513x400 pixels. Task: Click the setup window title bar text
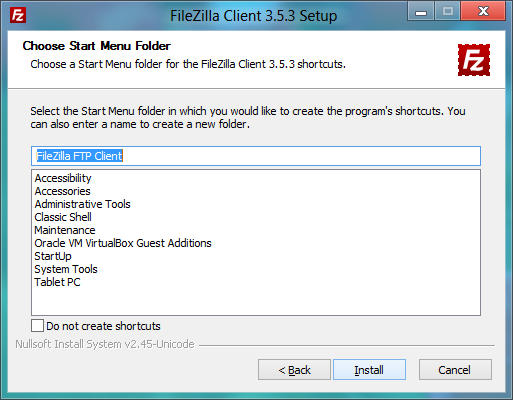click(253, 16)
